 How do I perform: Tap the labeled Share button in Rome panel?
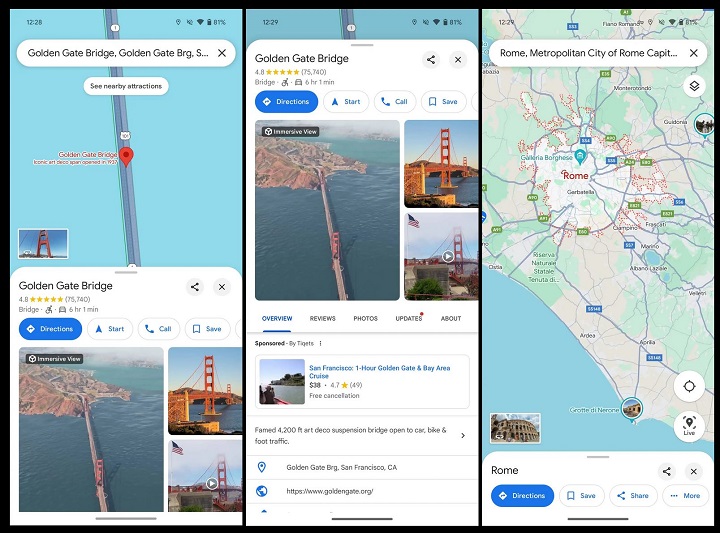click(x=633, y=495)
